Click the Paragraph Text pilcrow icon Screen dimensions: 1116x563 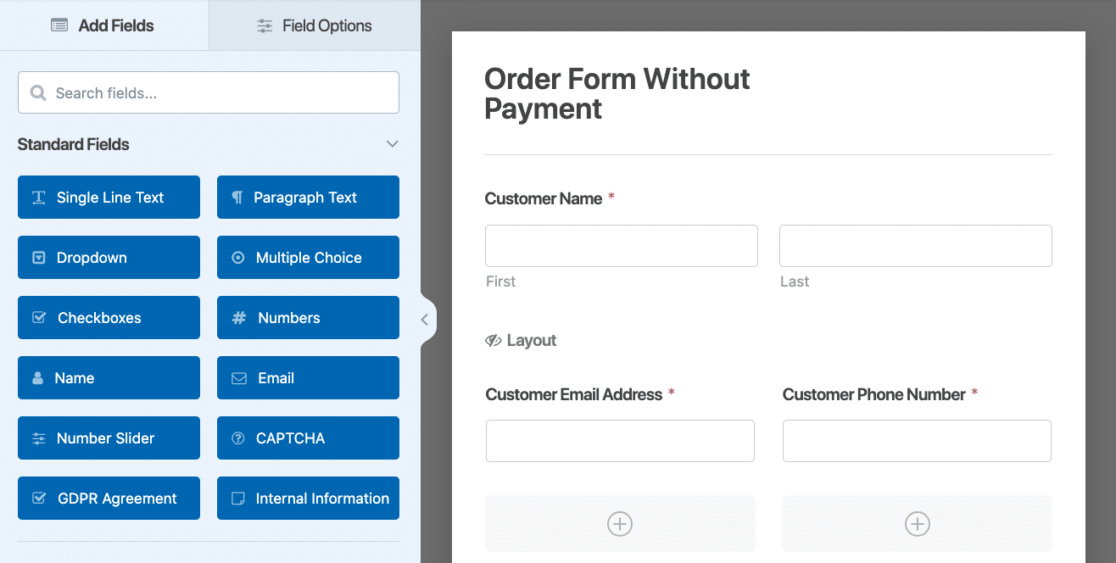237,198
